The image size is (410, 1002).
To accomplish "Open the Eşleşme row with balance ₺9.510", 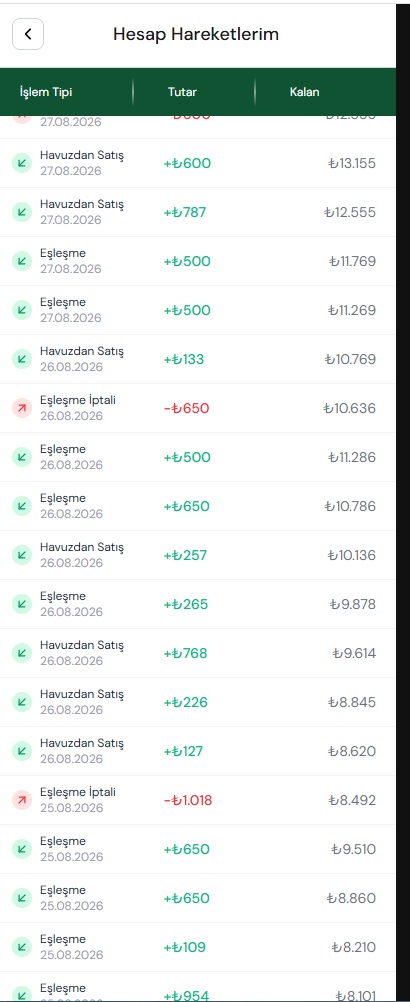I will tap(198, 849).
